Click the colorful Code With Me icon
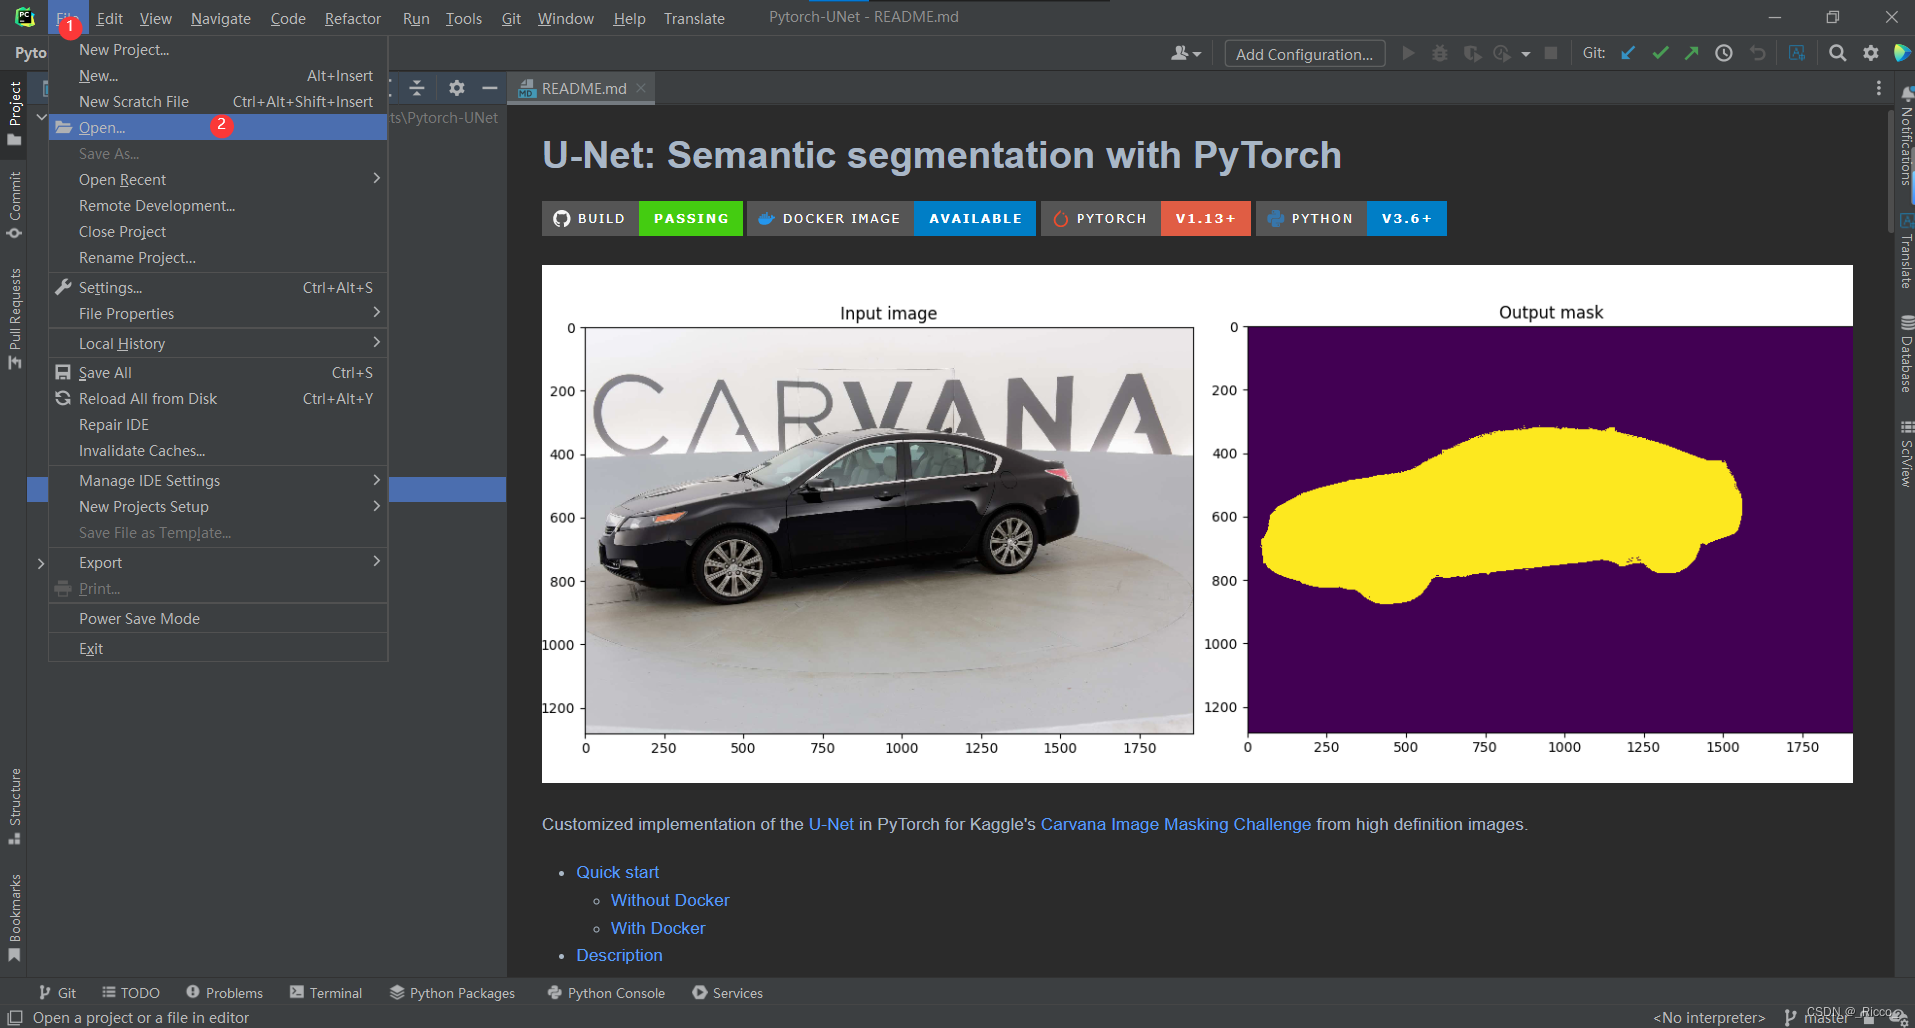This screenshot has height=1028, width=1915. tap(1902, 53)
